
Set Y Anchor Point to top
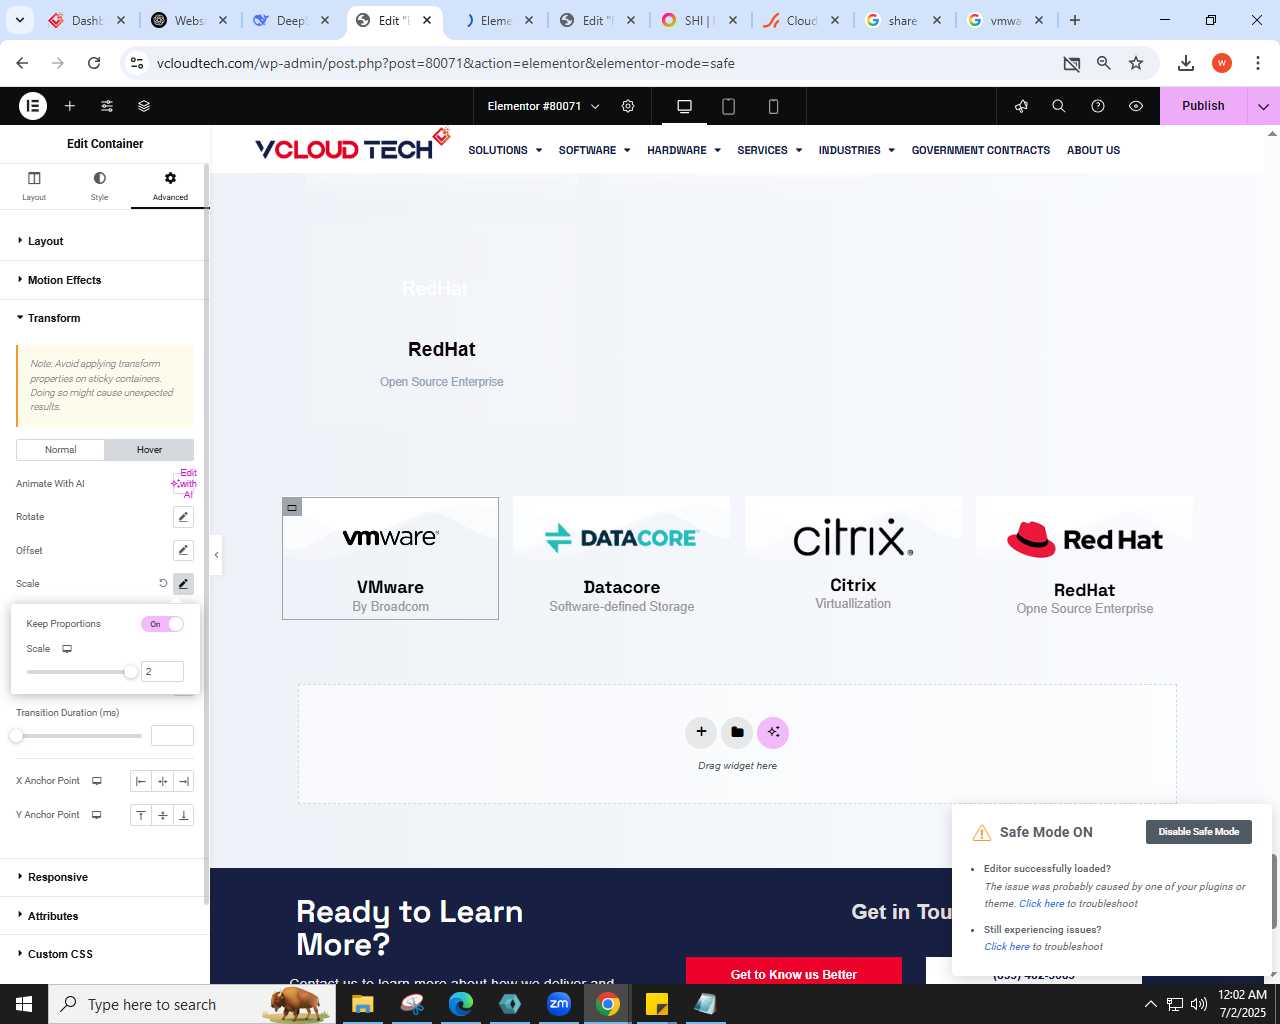(141, 815)
